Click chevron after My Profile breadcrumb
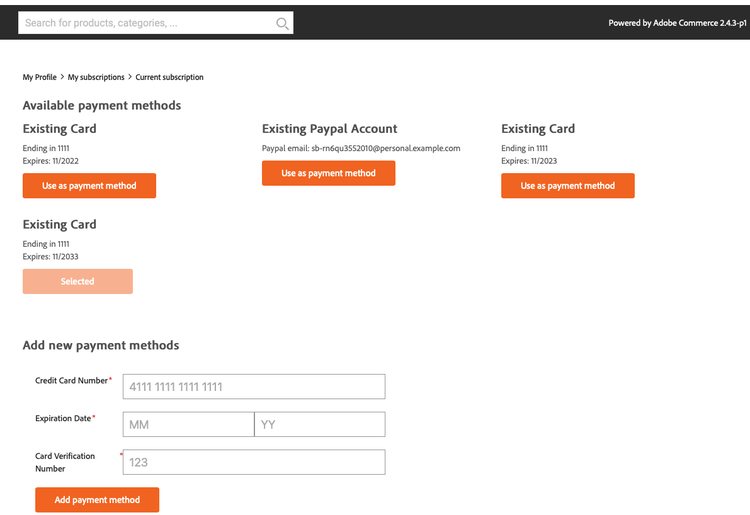 click(x=62, y=77)
